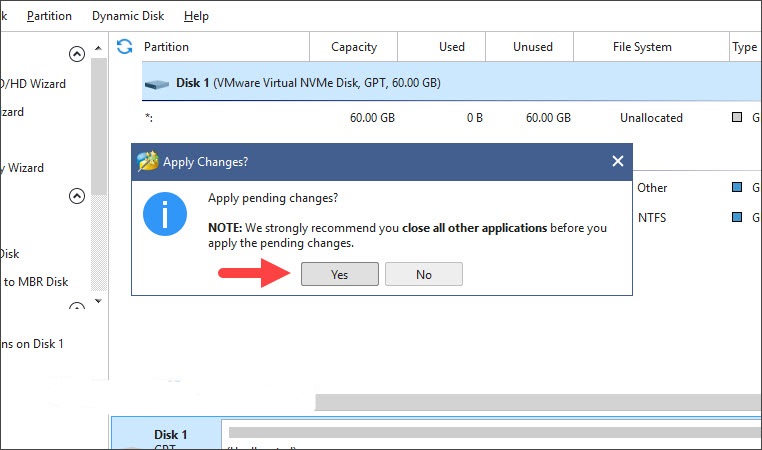Select Disk 1 in the bottom disk map
This screenshot has height=450, width=762.
tap(167, 433)
